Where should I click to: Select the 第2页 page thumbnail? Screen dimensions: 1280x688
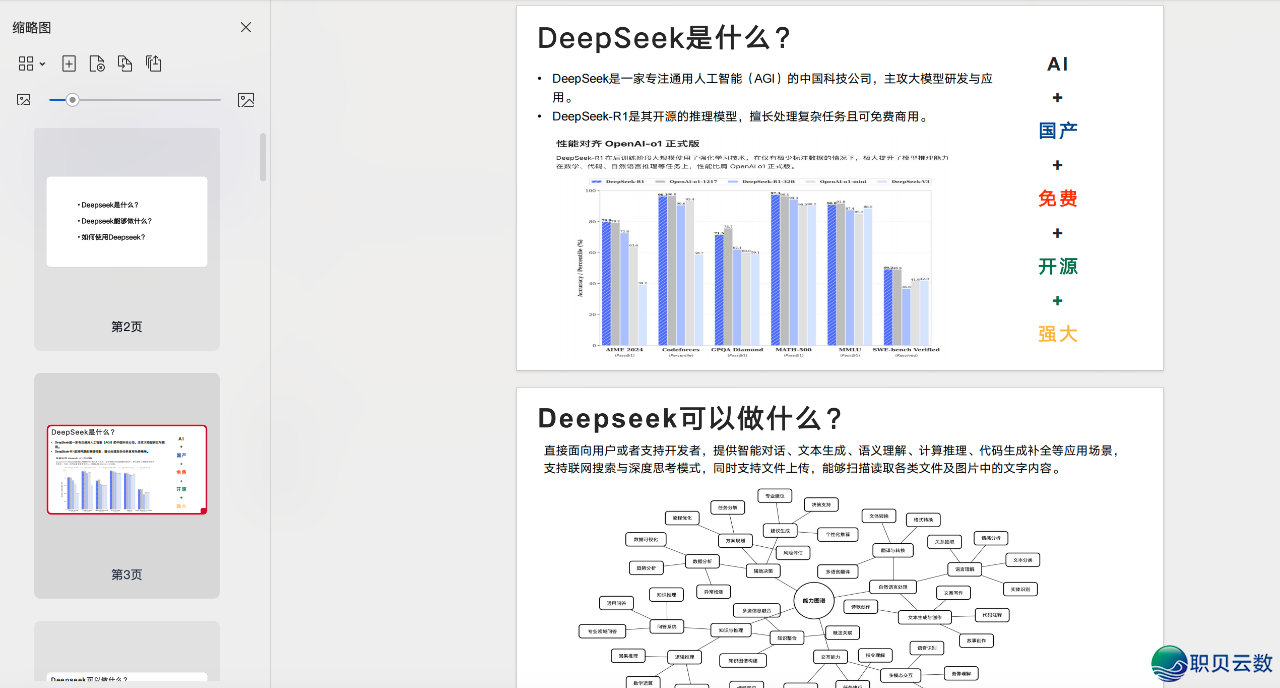click(x=127, y=222)
